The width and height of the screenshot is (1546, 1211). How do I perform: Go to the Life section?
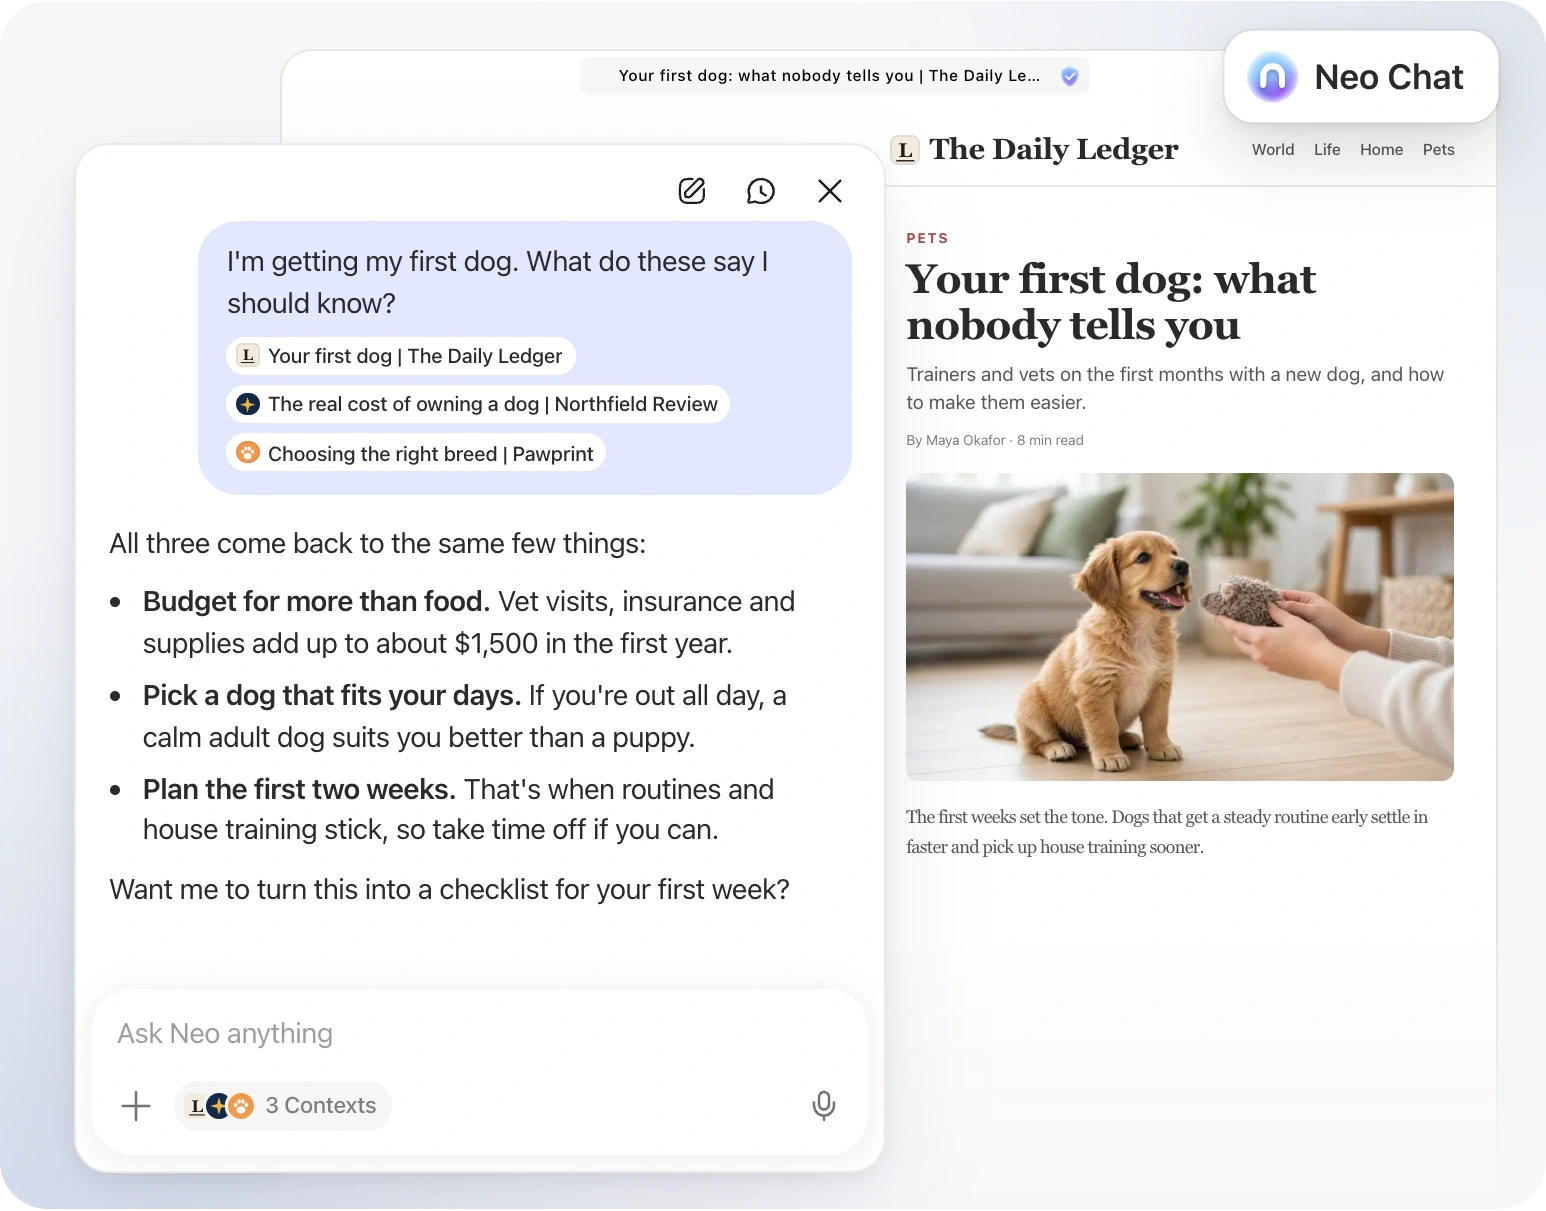tap(1327, 150)
